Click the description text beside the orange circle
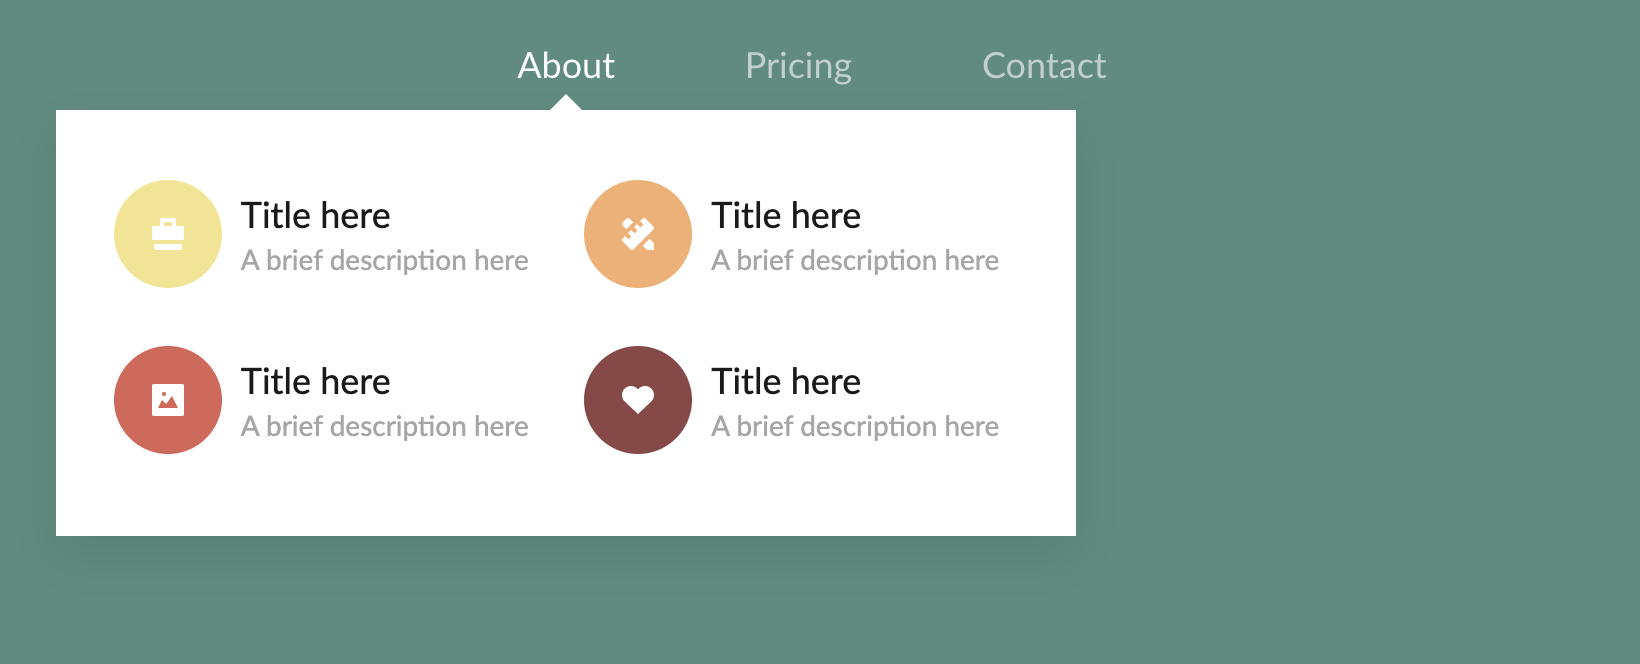The image size is (1640, 664). 855,261
